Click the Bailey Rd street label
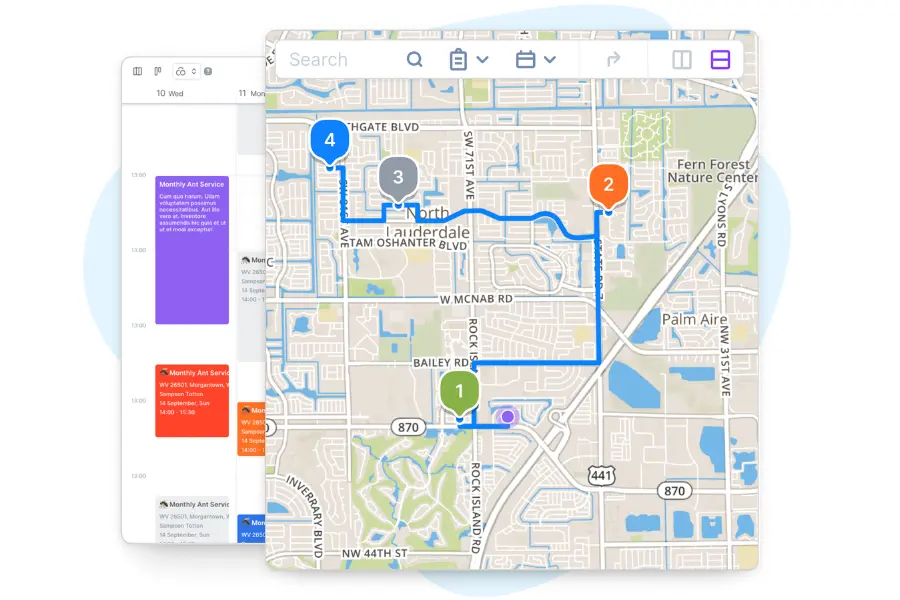Image resolution: width=900 pixels, height=600 pixels. (x=440, y=363)
